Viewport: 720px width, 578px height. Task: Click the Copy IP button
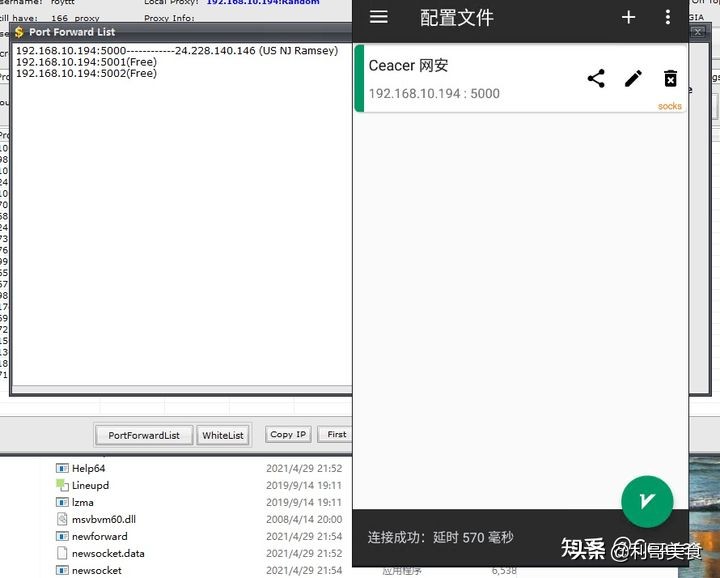pos(288,434)
